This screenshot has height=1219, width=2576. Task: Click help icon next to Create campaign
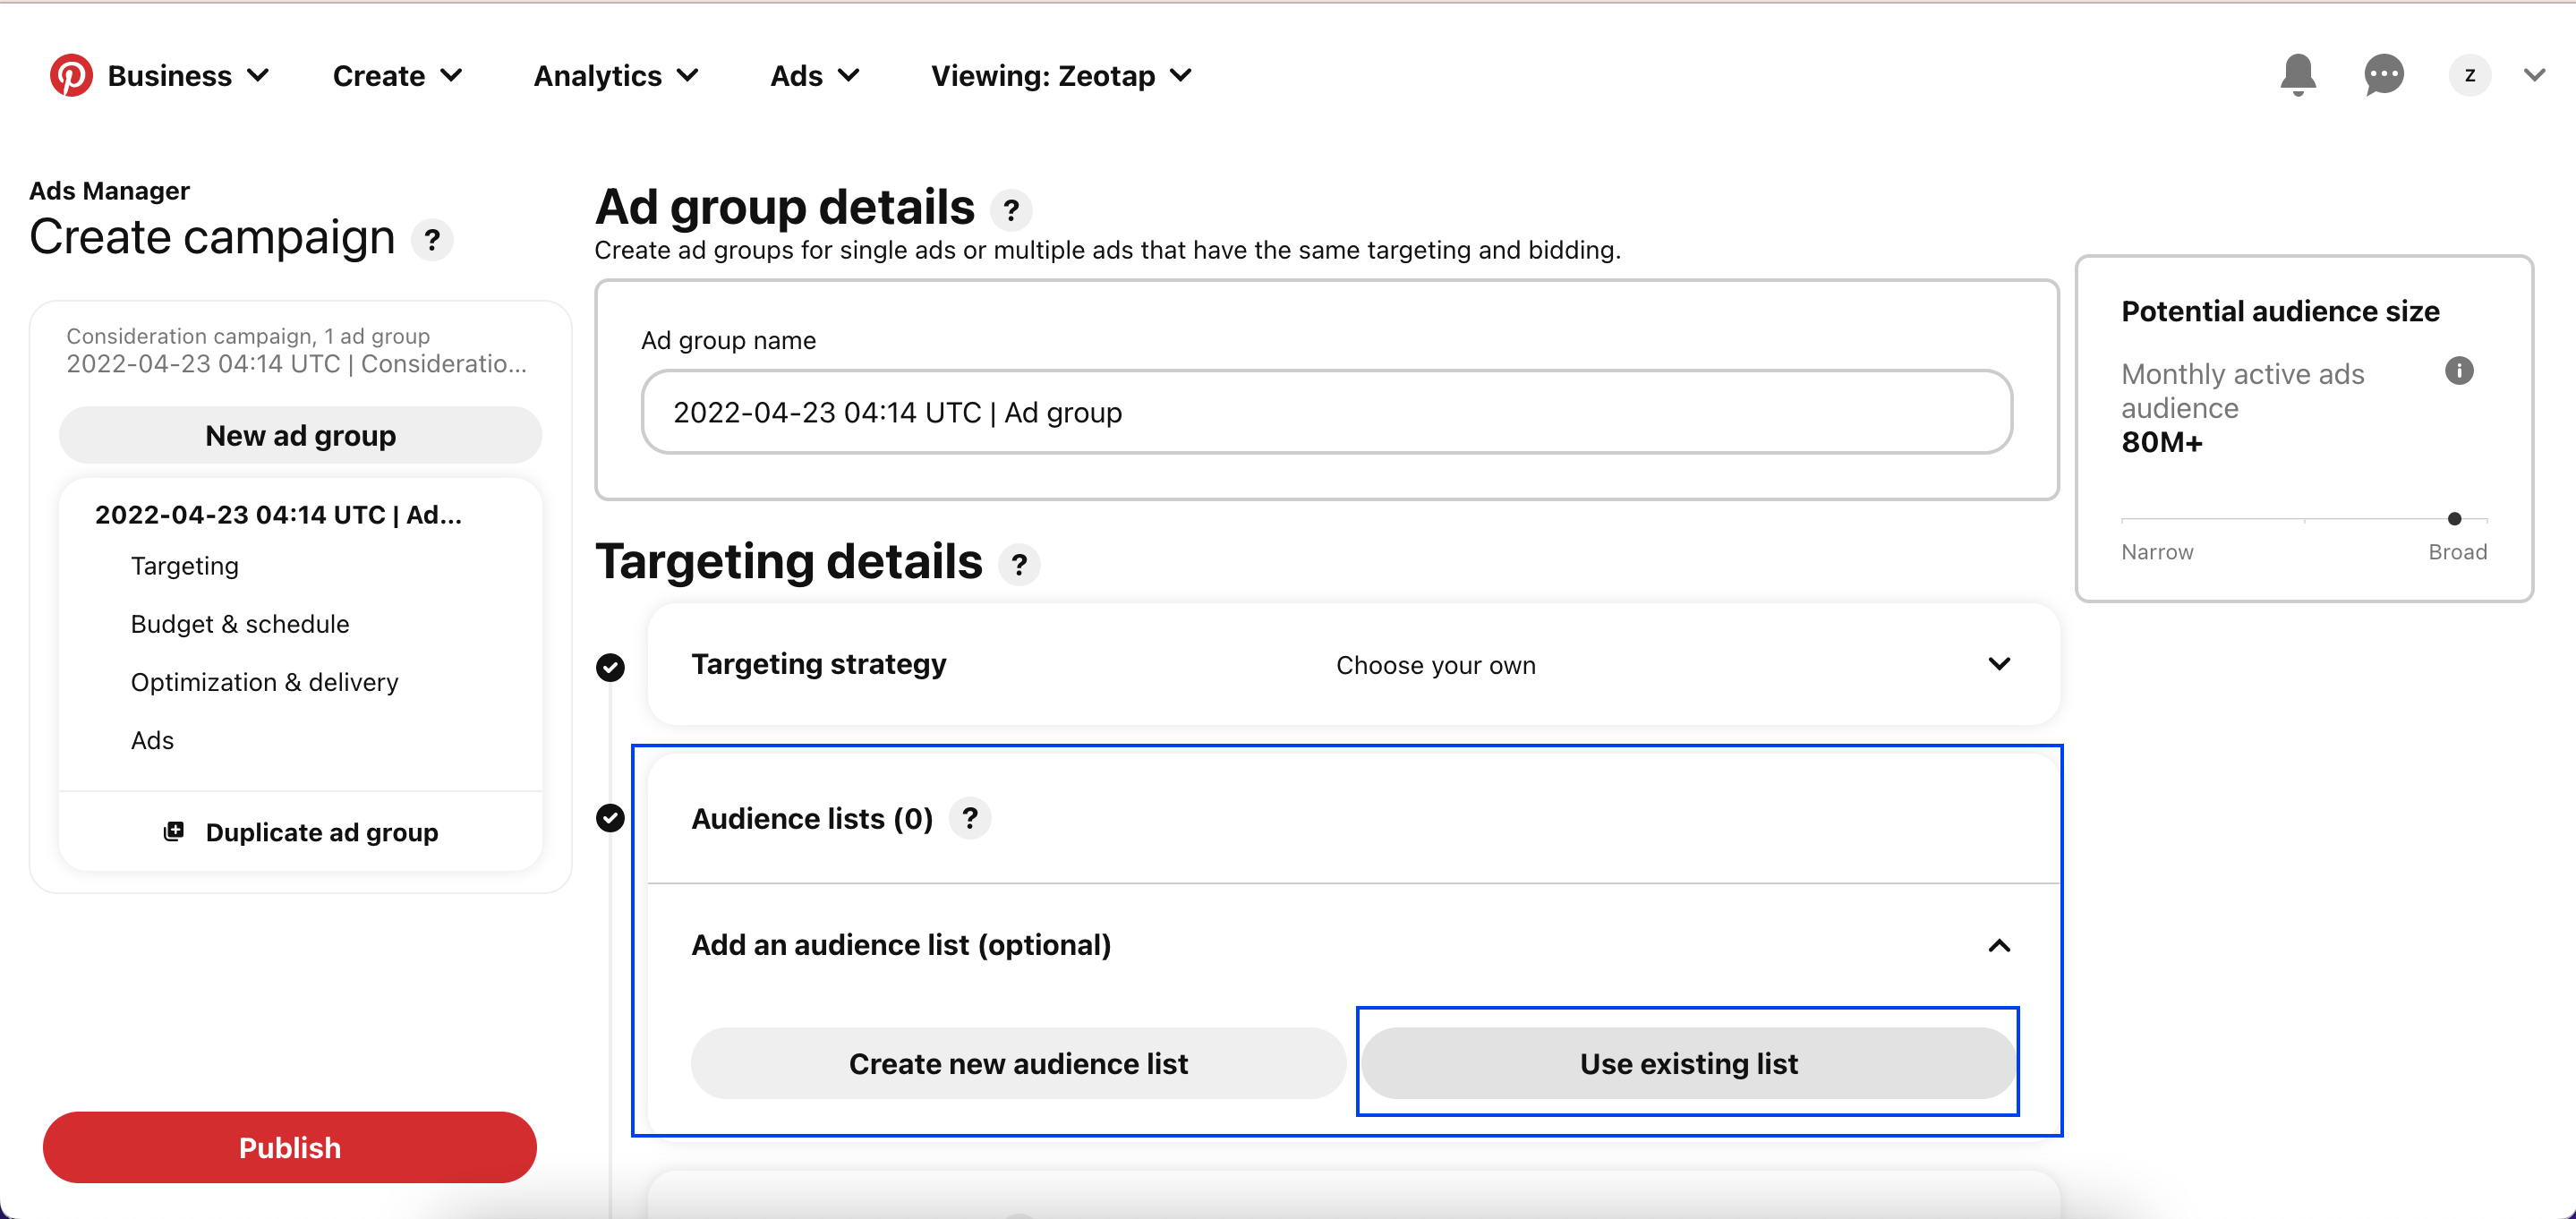pos(432,240)
